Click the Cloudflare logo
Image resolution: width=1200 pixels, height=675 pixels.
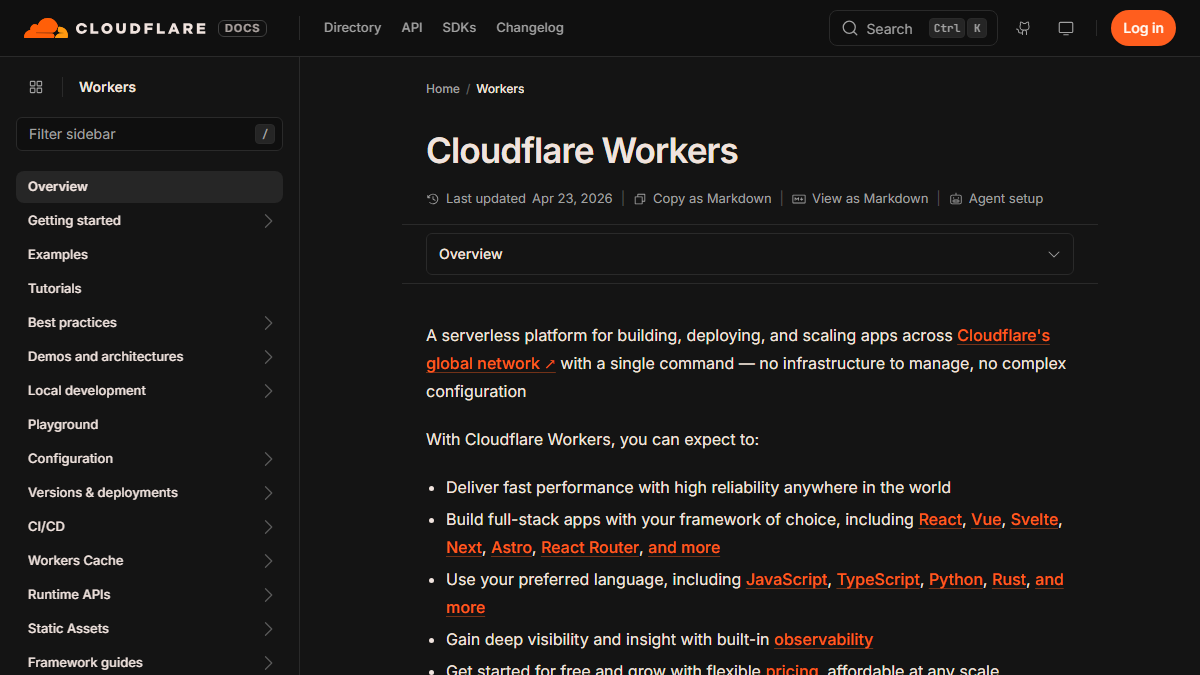pos(115,28)
